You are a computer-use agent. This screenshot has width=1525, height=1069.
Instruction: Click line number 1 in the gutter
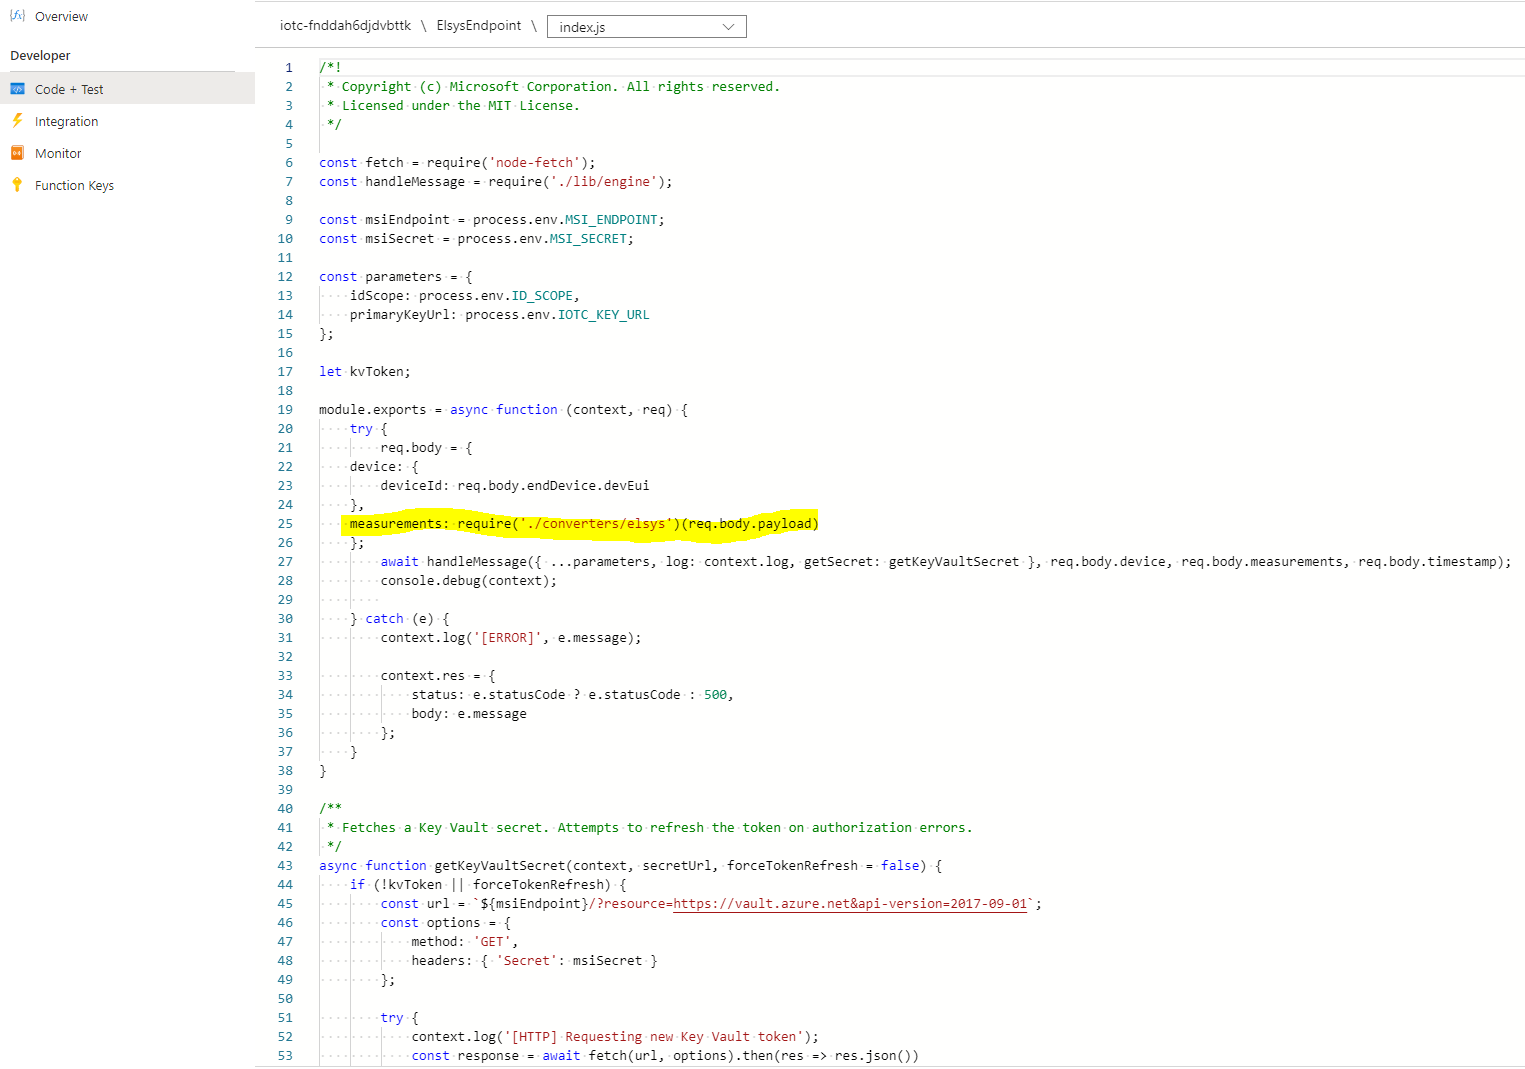(x=289, y=67)
